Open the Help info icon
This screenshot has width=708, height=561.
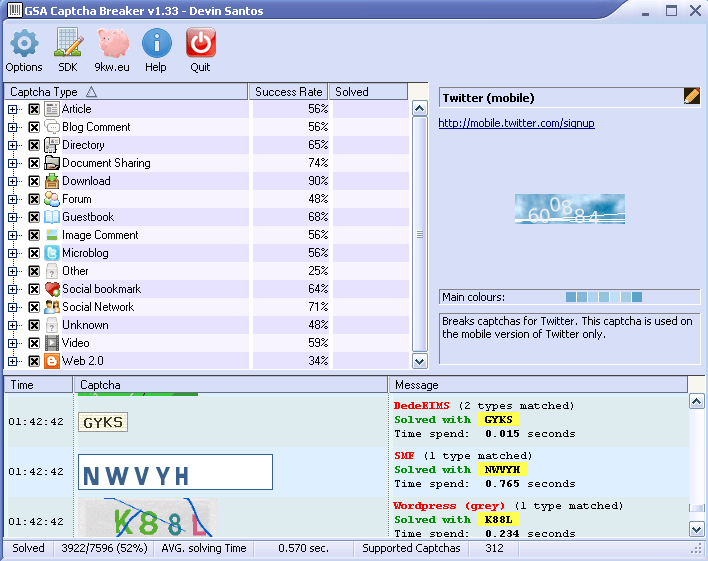coord(157,43)
